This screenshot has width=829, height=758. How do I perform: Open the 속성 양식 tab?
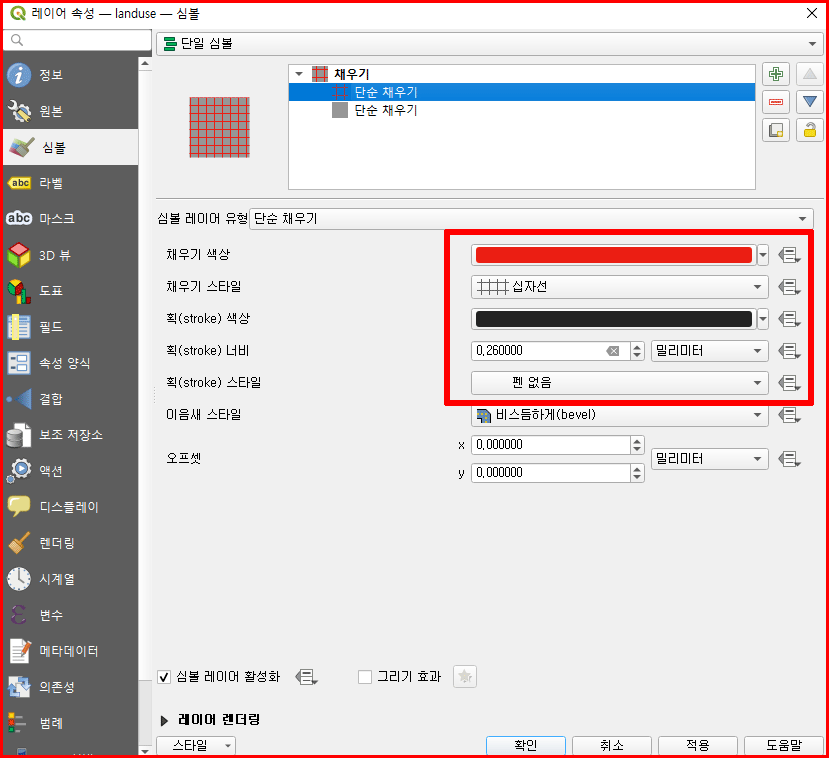(70, 363)
